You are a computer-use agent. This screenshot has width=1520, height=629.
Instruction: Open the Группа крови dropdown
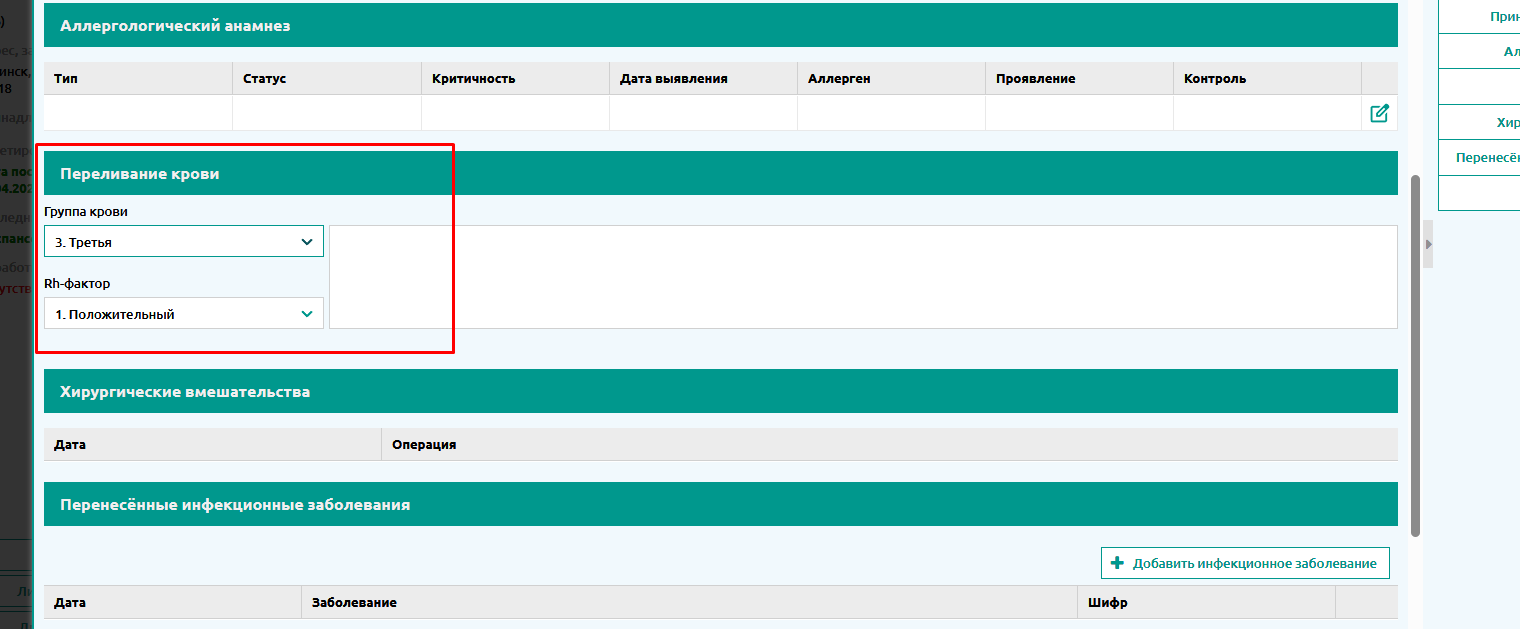184,242
